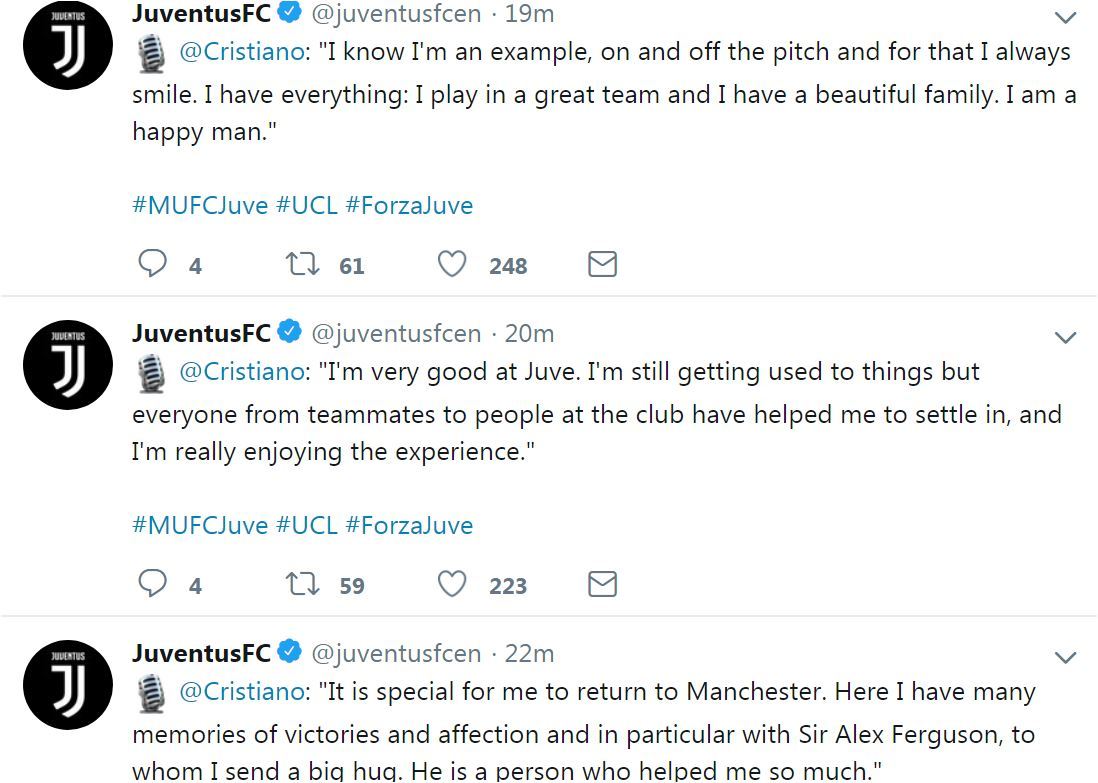Open the #MUFCJuve hashtag from the top tweet

click(x=200, y=204)
